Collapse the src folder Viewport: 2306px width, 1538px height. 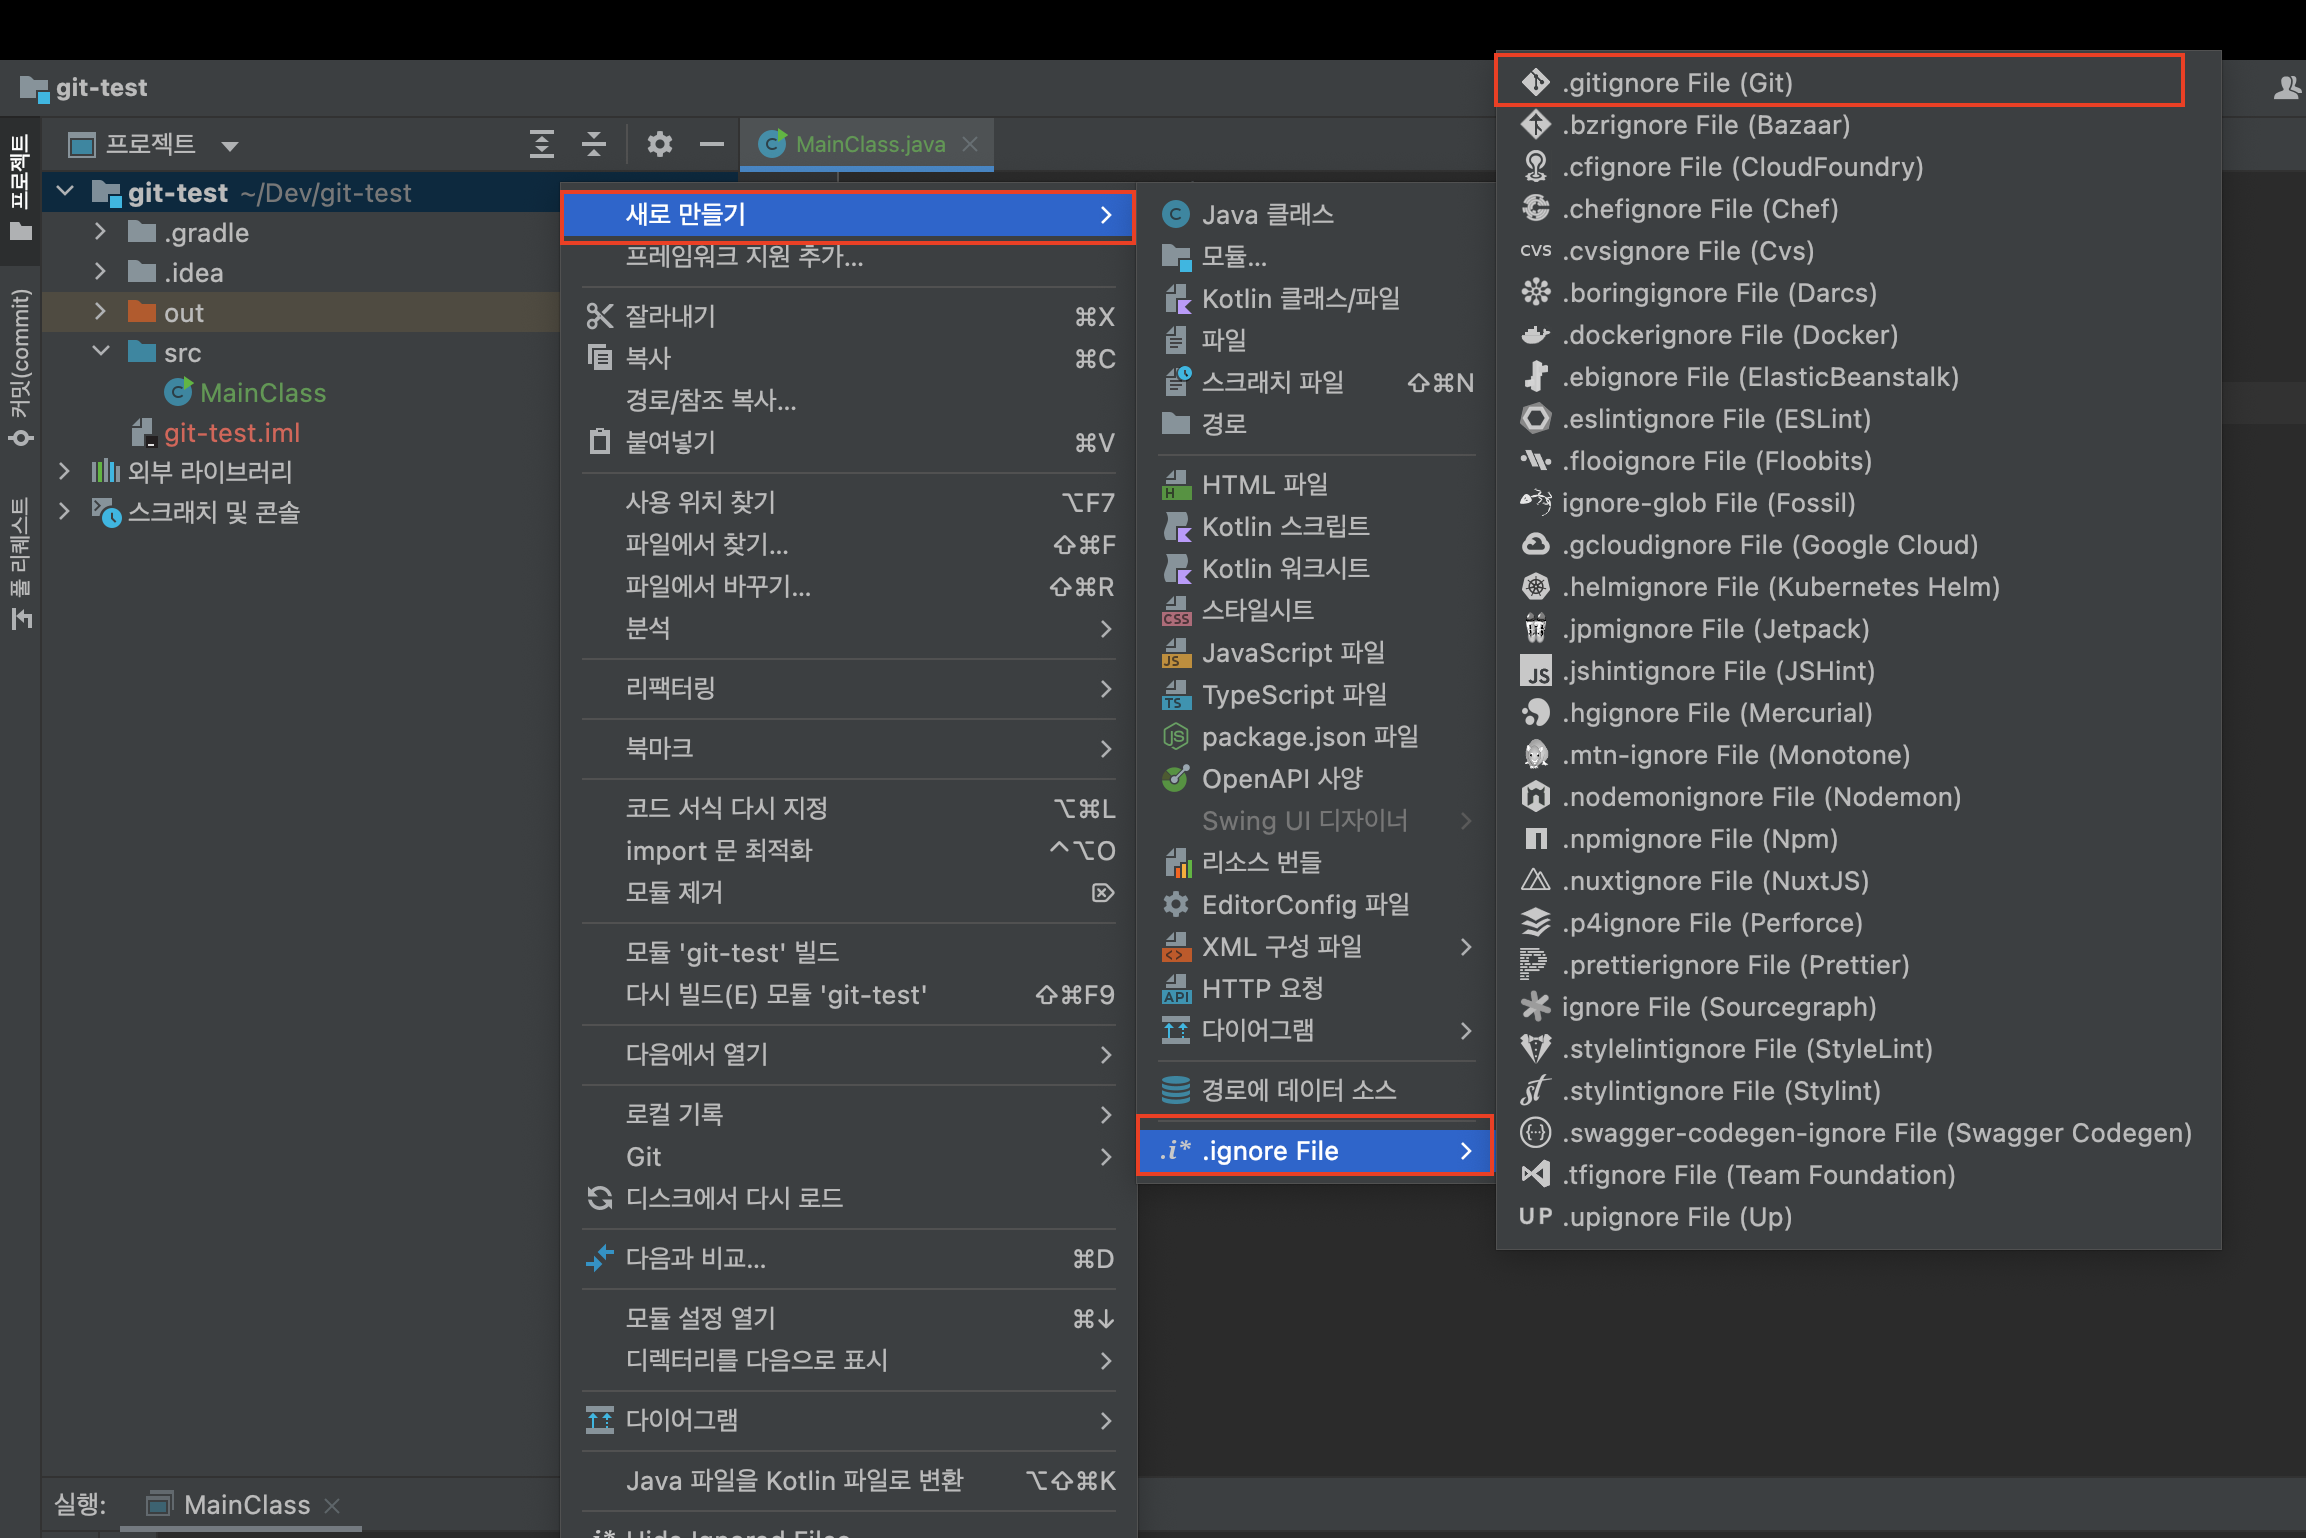coord(100,352)
